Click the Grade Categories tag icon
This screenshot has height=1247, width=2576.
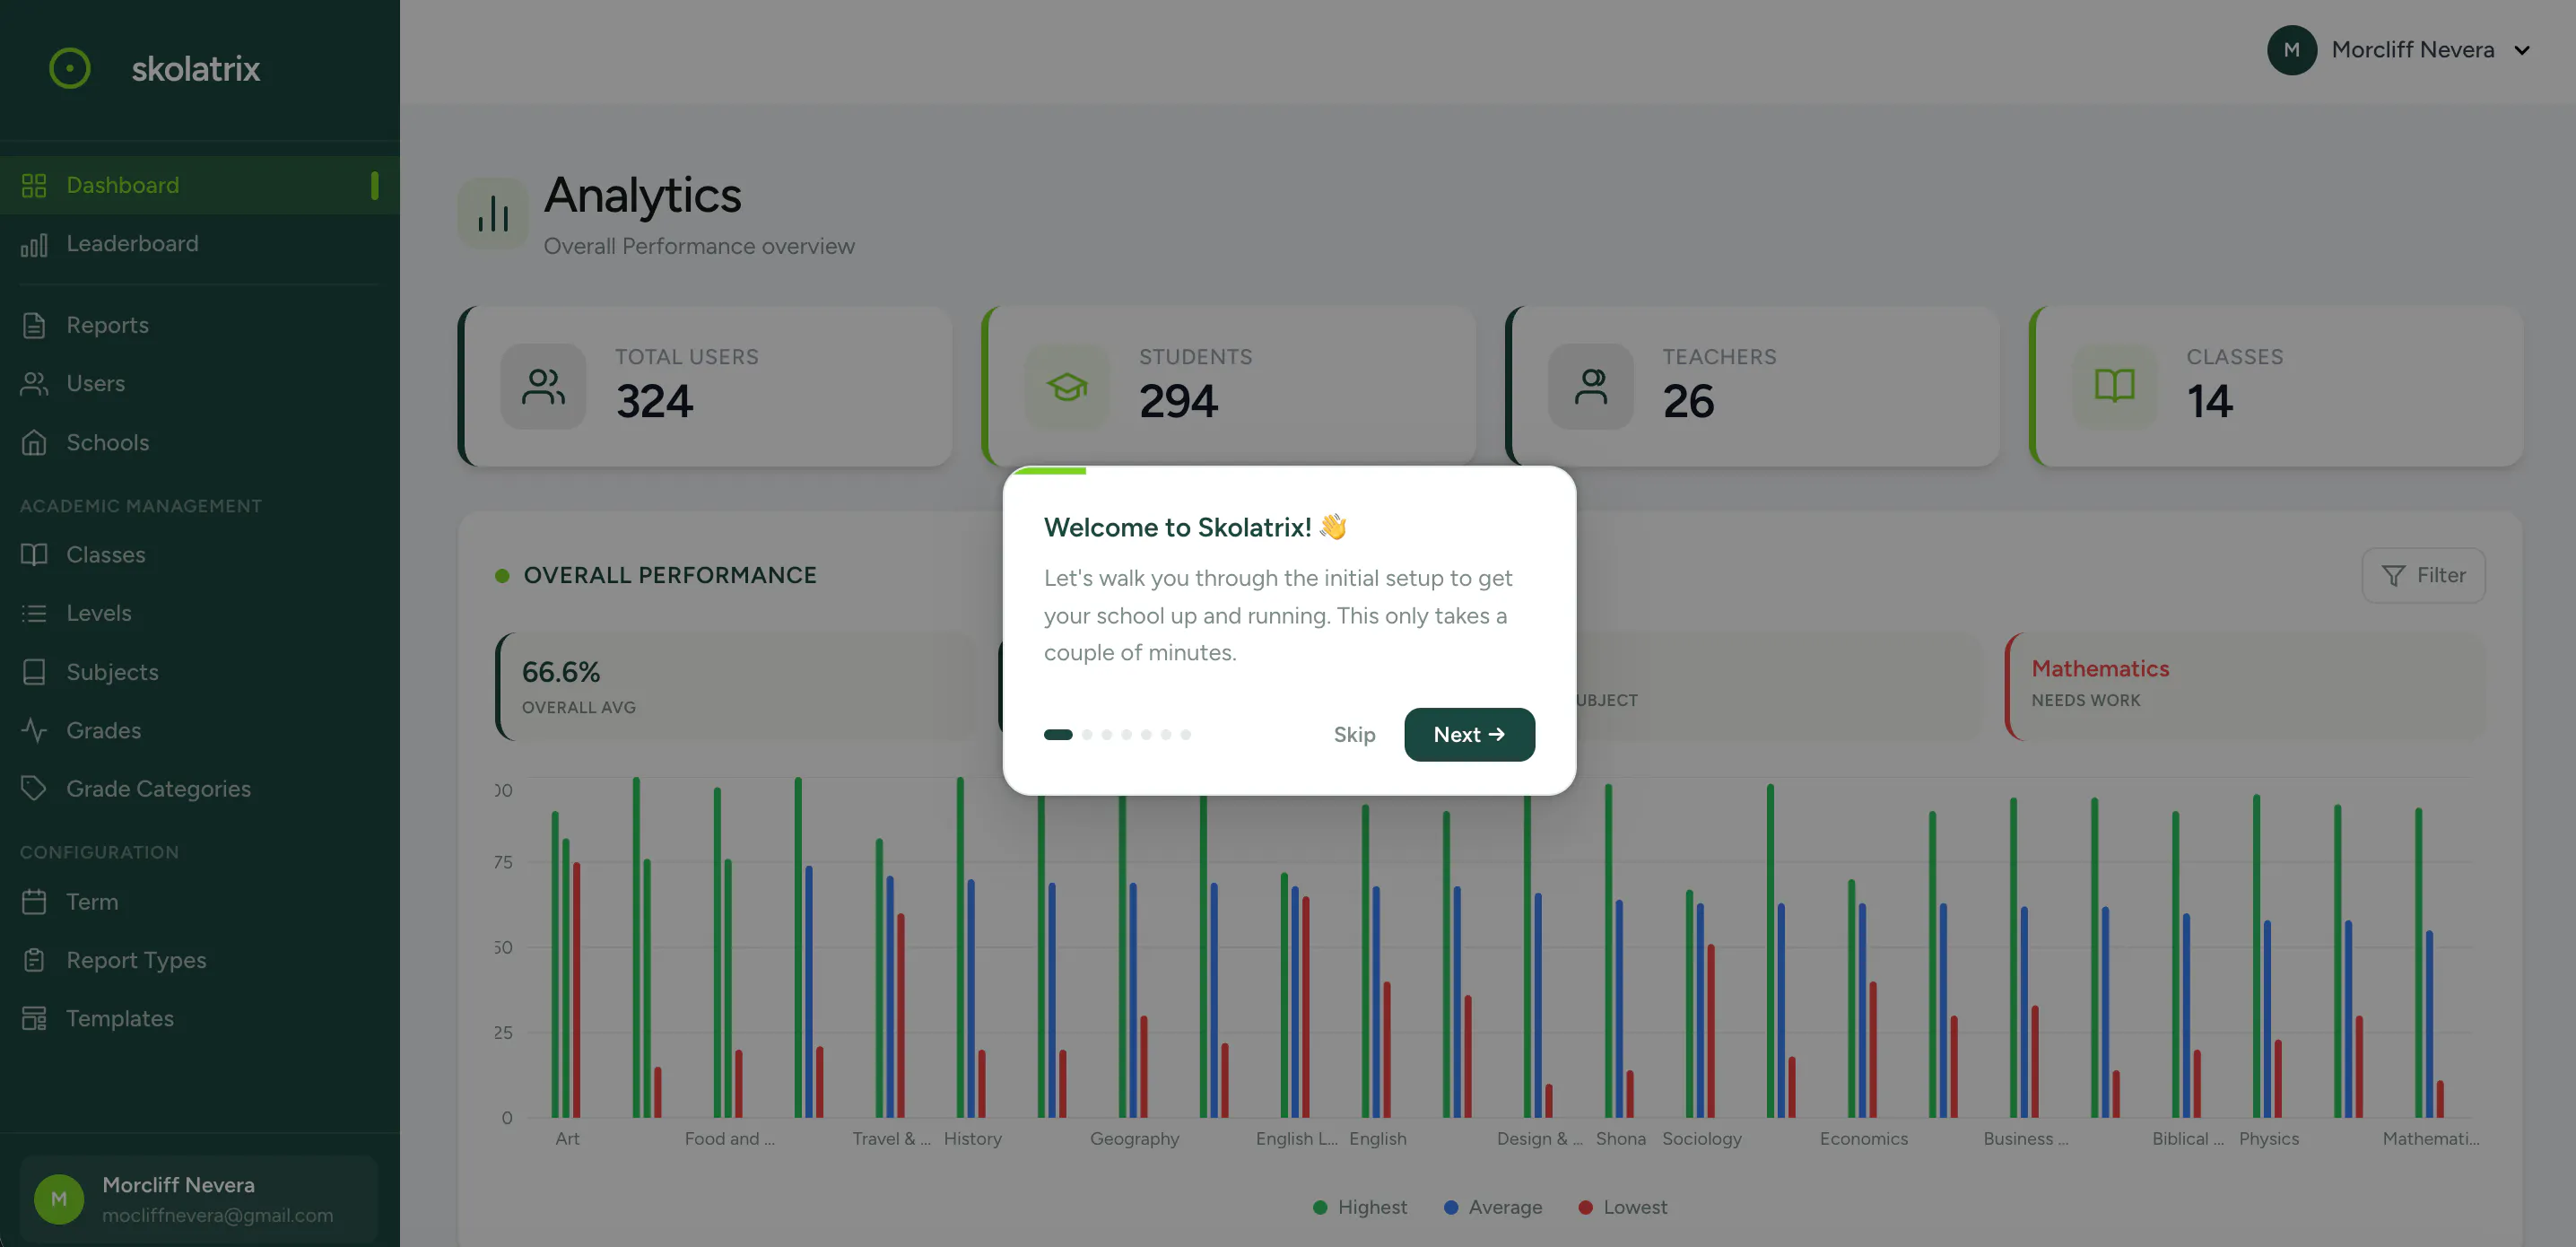[34, 789]
